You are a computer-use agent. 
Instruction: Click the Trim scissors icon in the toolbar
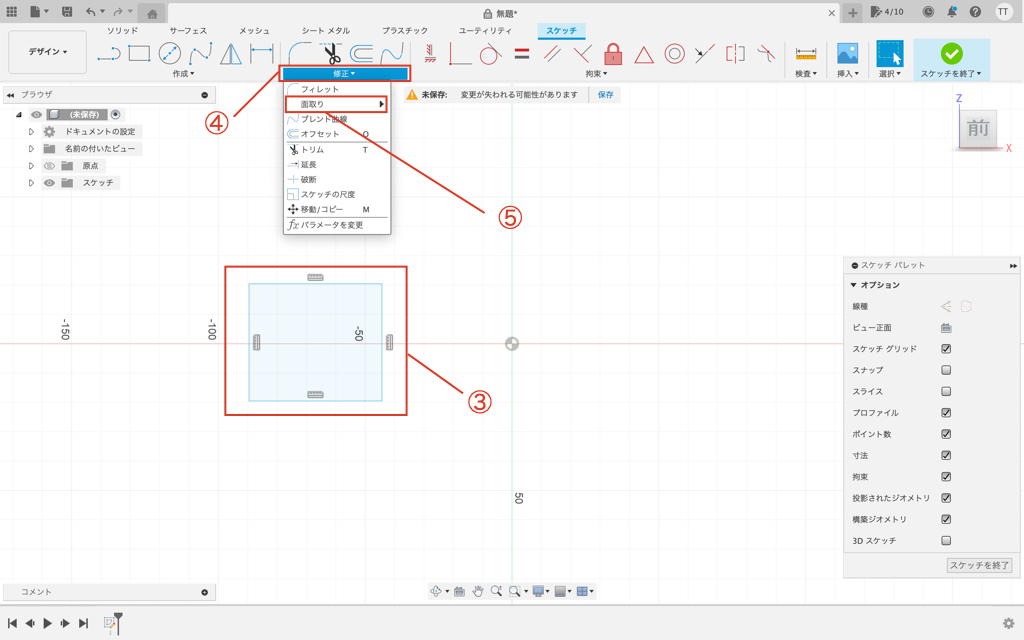click(332, 54)
